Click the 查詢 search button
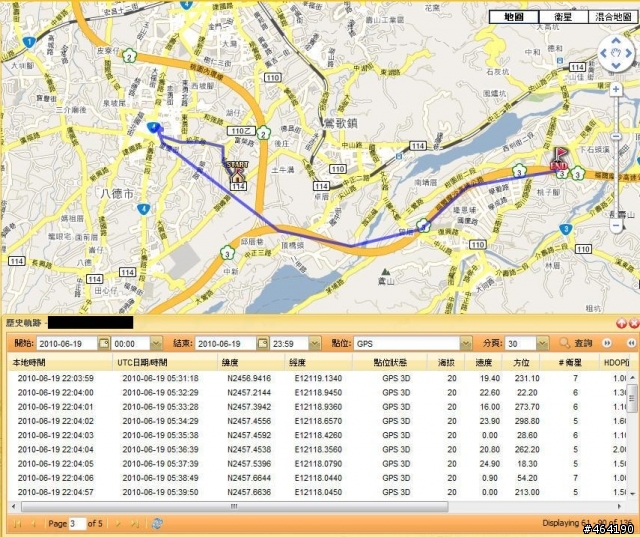The image size is (640, 537). click(x=576, y=343)
